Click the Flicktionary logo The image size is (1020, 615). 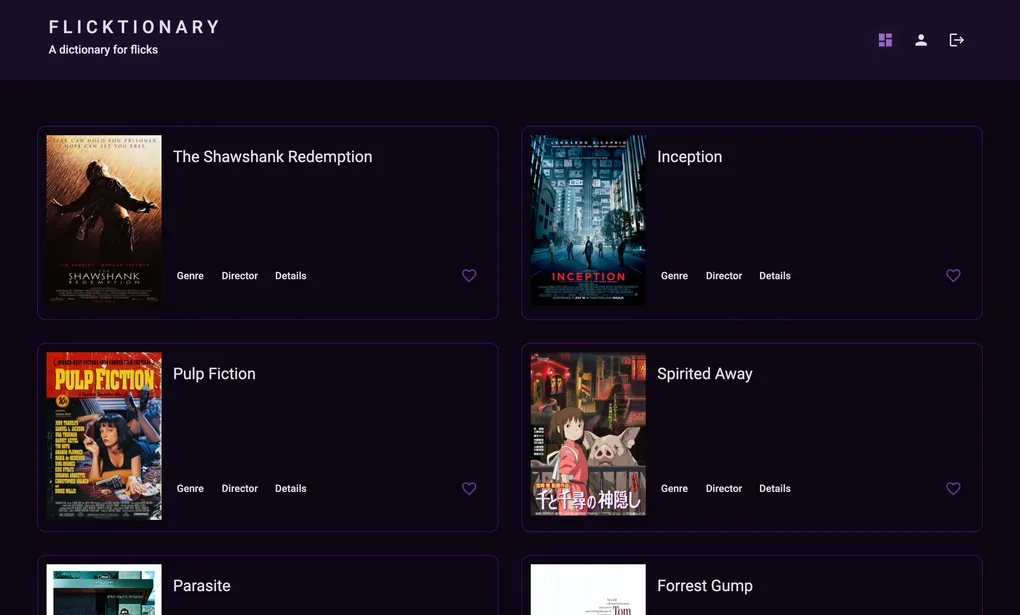tap(134, 27)
